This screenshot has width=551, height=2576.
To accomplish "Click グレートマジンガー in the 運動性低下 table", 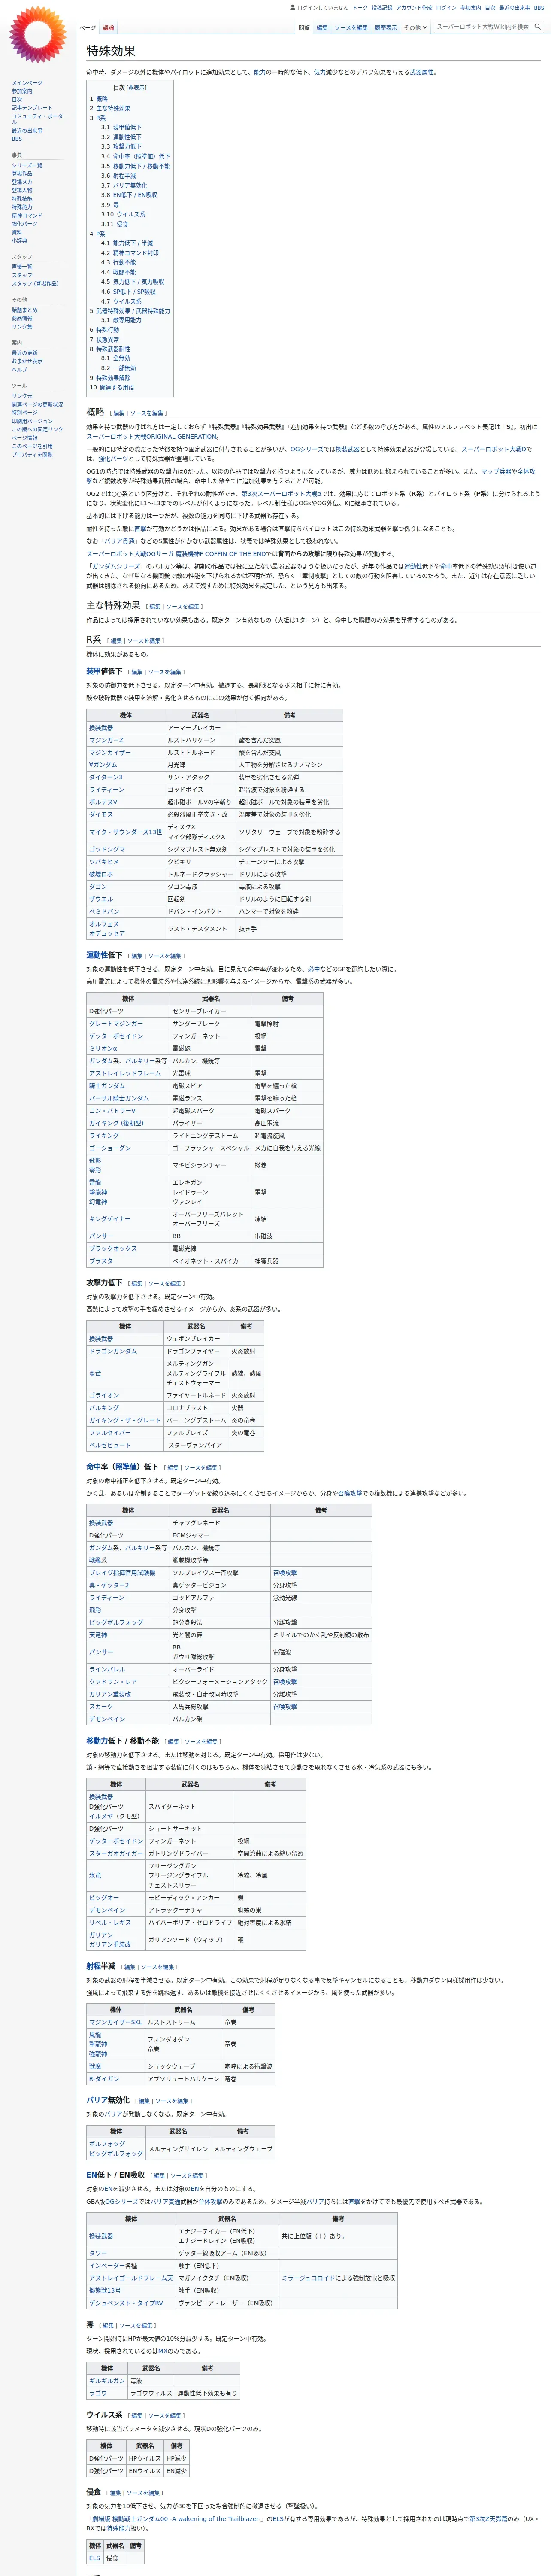I will [x=116, y=1024].
